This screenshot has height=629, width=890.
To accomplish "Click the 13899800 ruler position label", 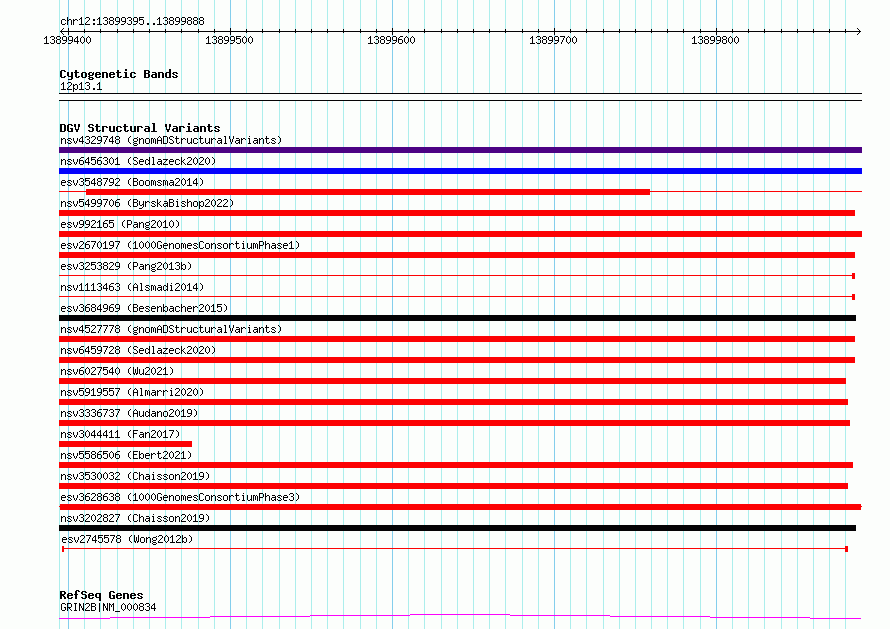I will (715, 40).
